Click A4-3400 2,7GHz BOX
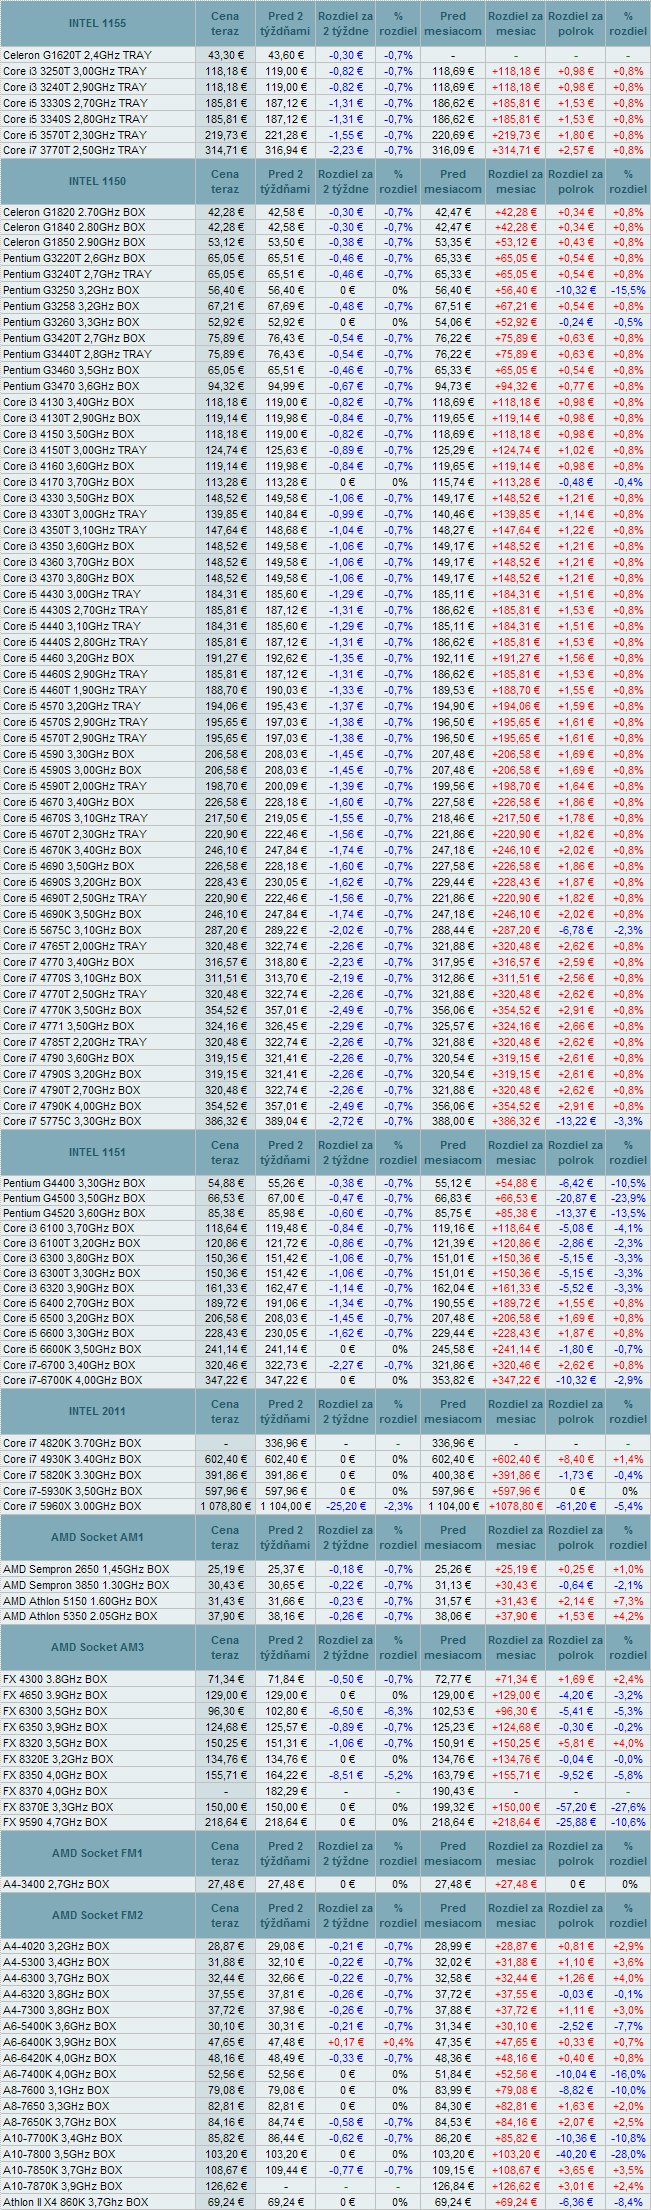This screenshot has width=651, height=2210. click(56, 1884)
